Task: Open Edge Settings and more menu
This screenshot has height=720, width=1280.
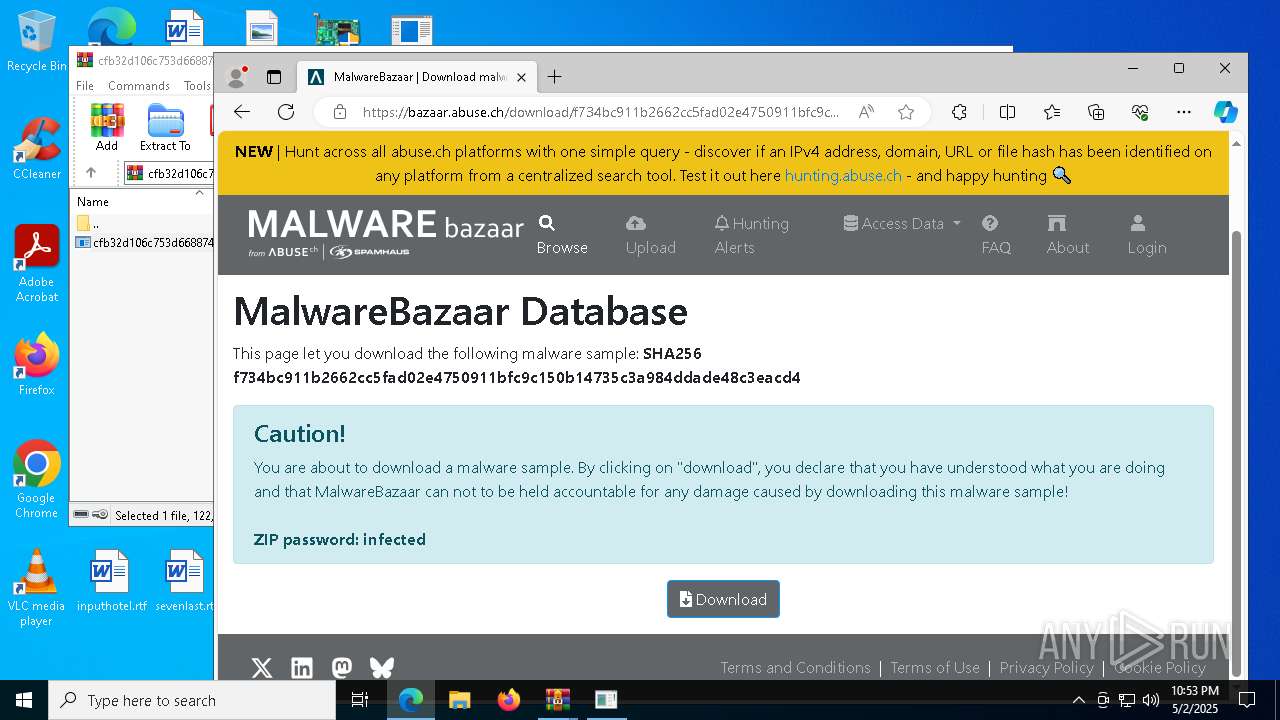Action: click(1184, 112)
